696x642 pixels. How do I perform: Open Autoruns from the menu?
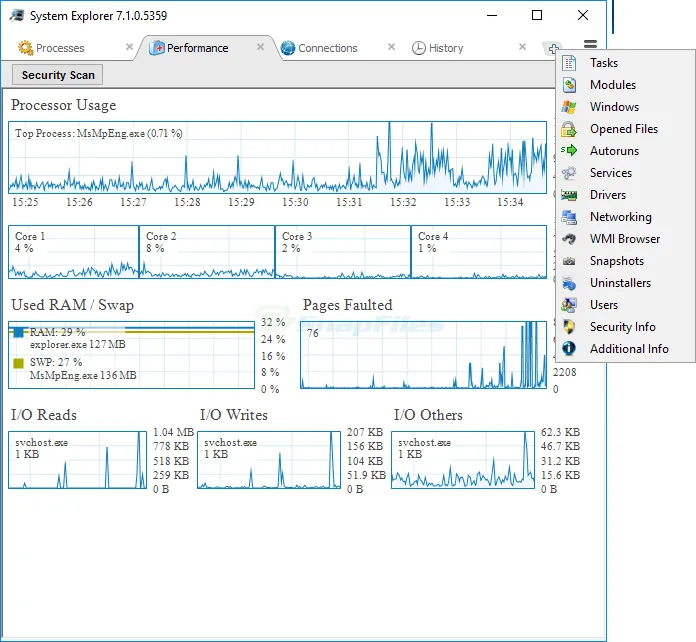point(625,151)
